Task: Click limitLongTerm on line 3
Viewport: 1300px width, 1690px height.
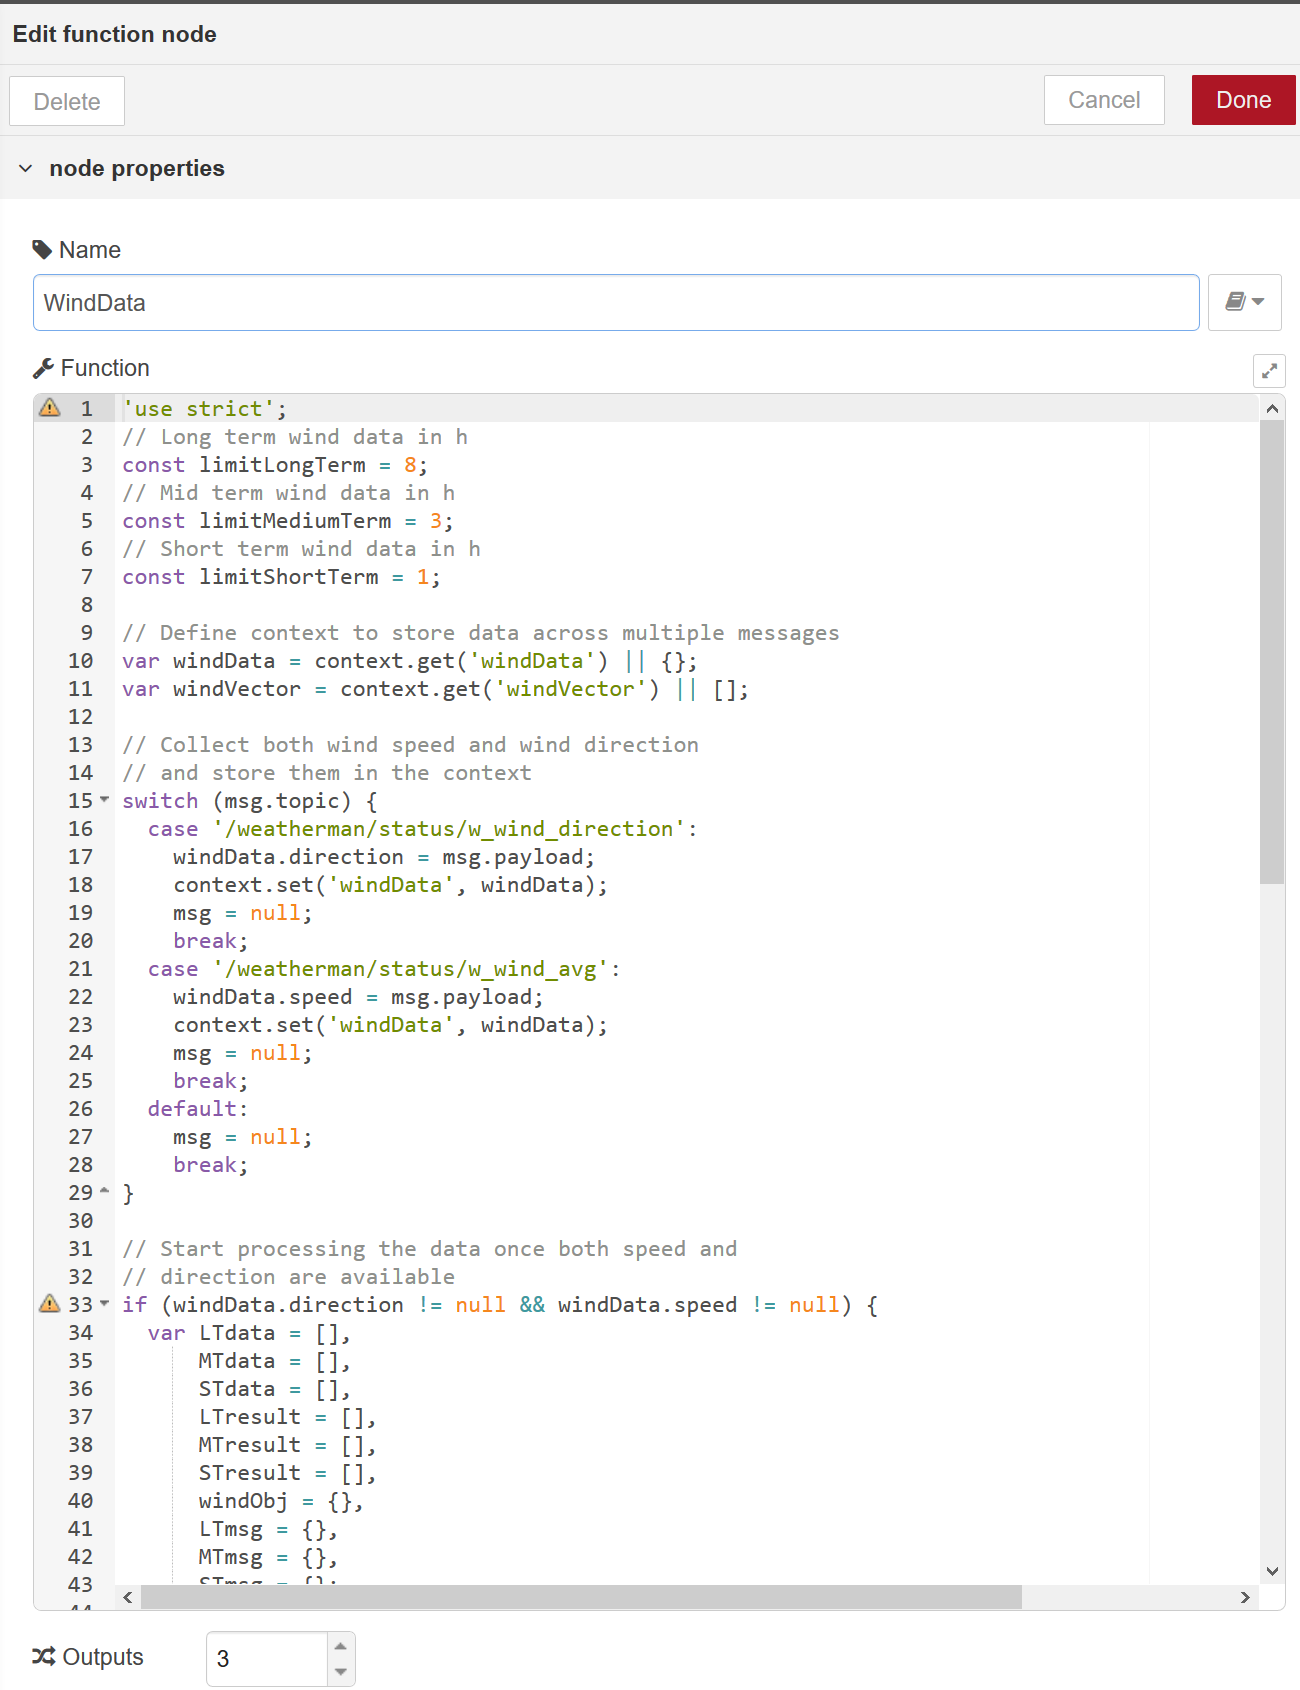Action: click(x=282, y=465)
